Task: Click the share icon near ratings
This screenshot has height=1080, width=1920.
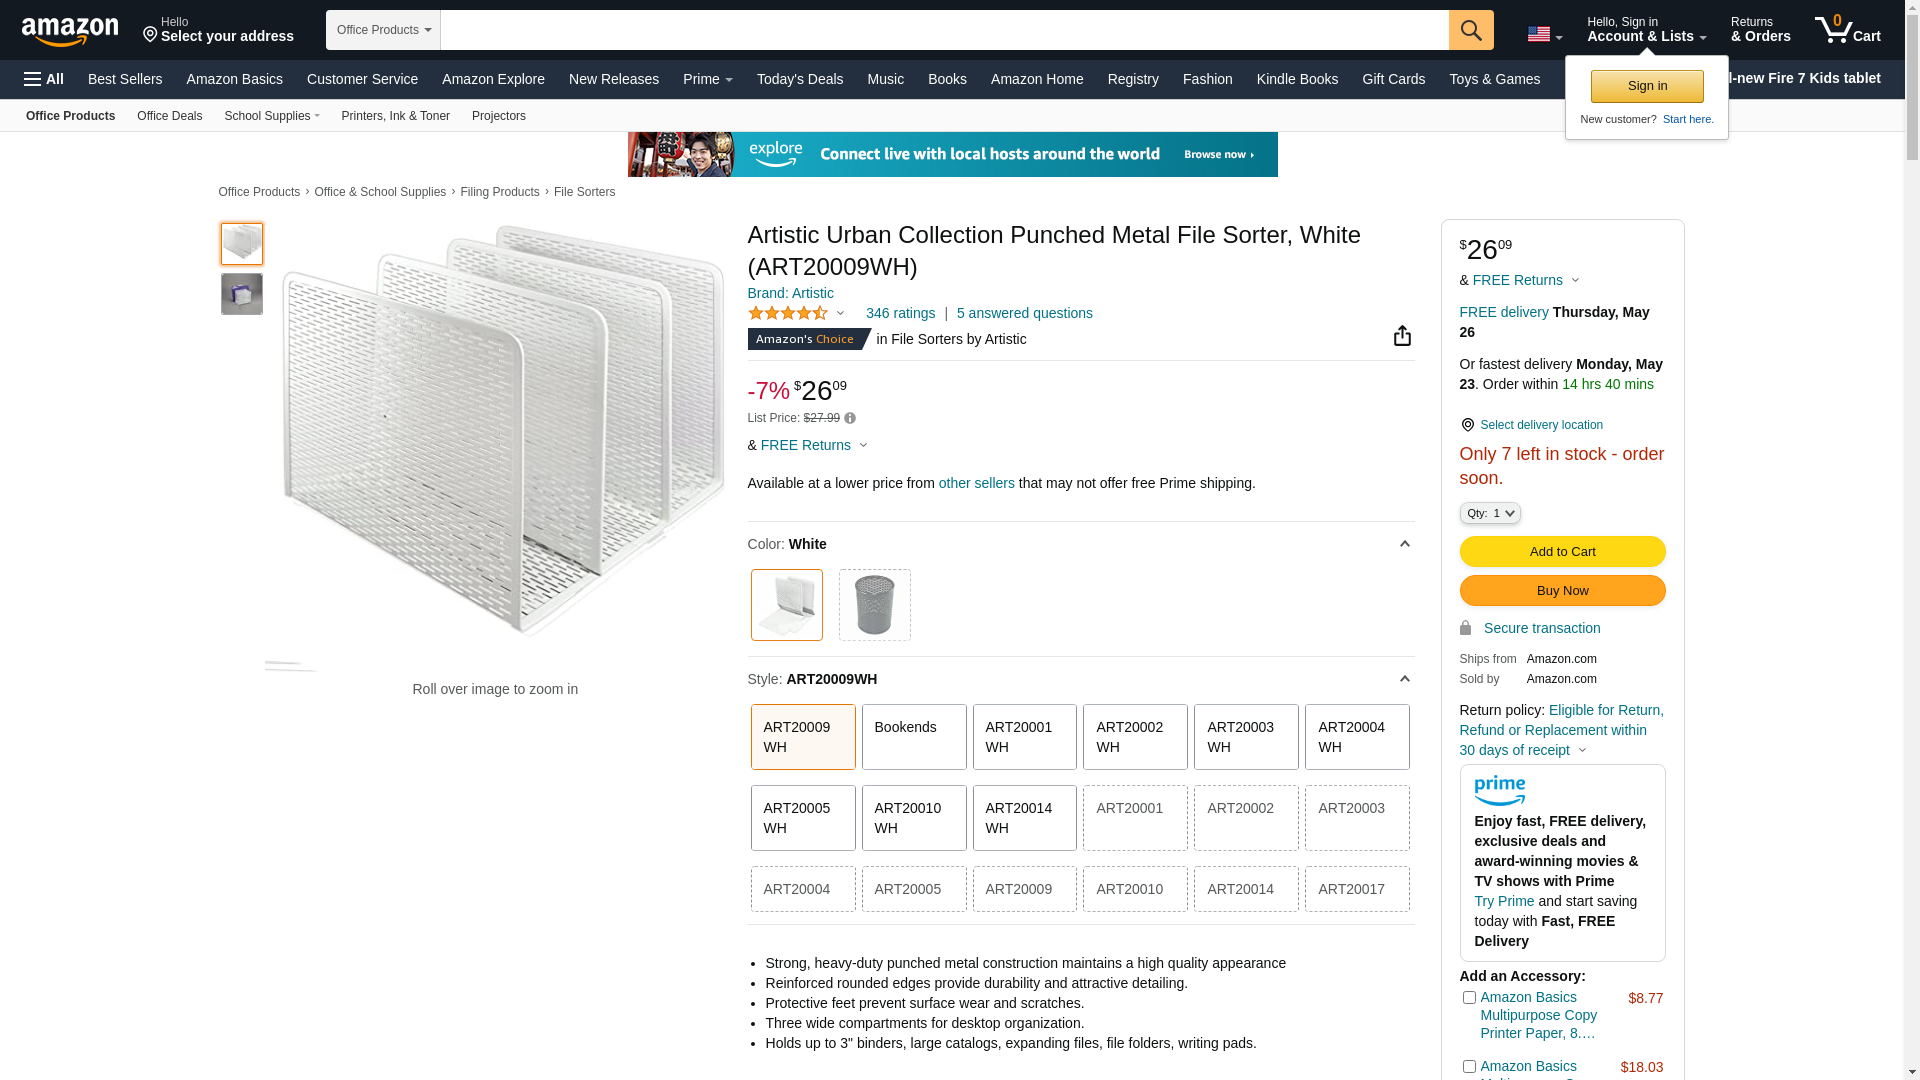Action: [1402, 336]
